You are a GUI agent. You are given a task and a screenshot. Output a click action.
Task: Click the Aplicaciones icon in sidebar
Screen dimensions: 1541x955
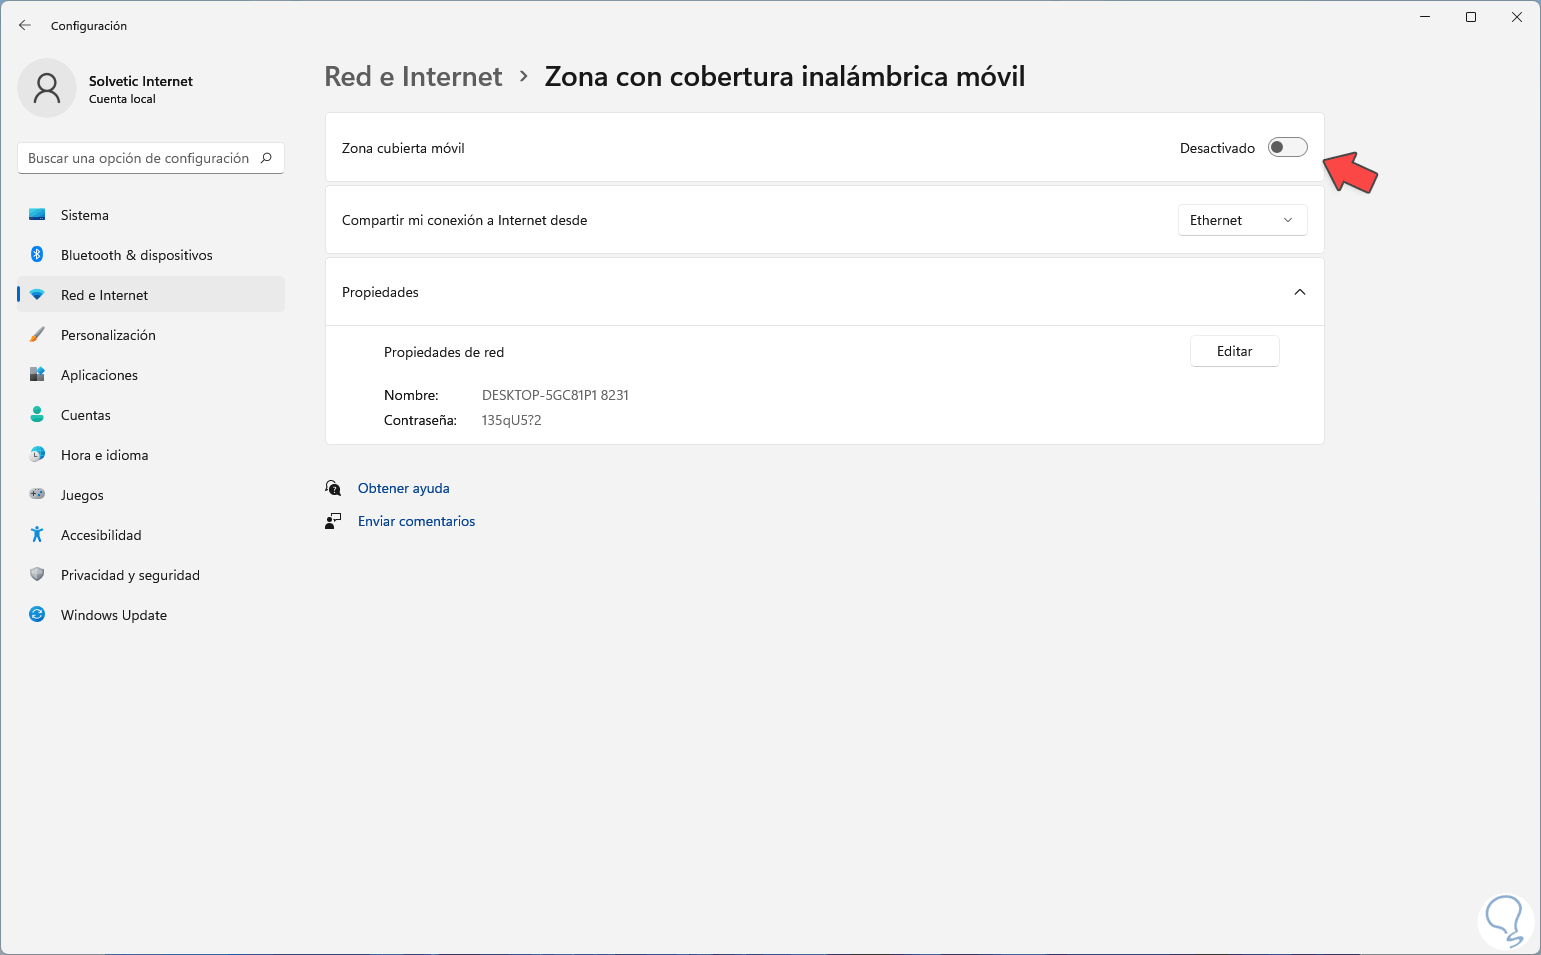coord(37,375)
